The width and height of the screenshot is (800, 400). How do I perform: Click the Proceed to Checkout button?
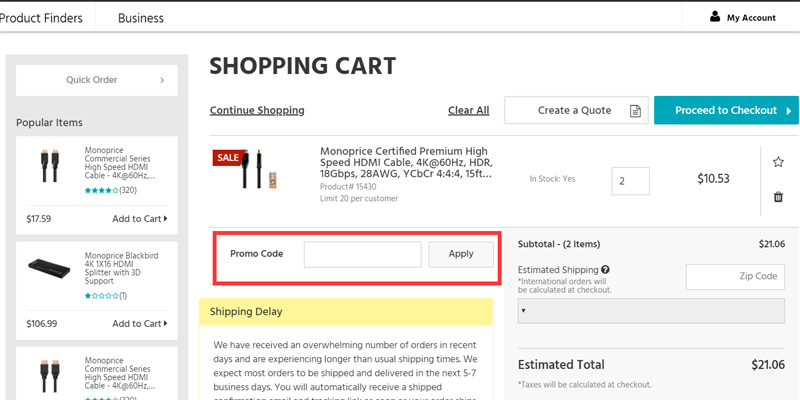point(726,110)
